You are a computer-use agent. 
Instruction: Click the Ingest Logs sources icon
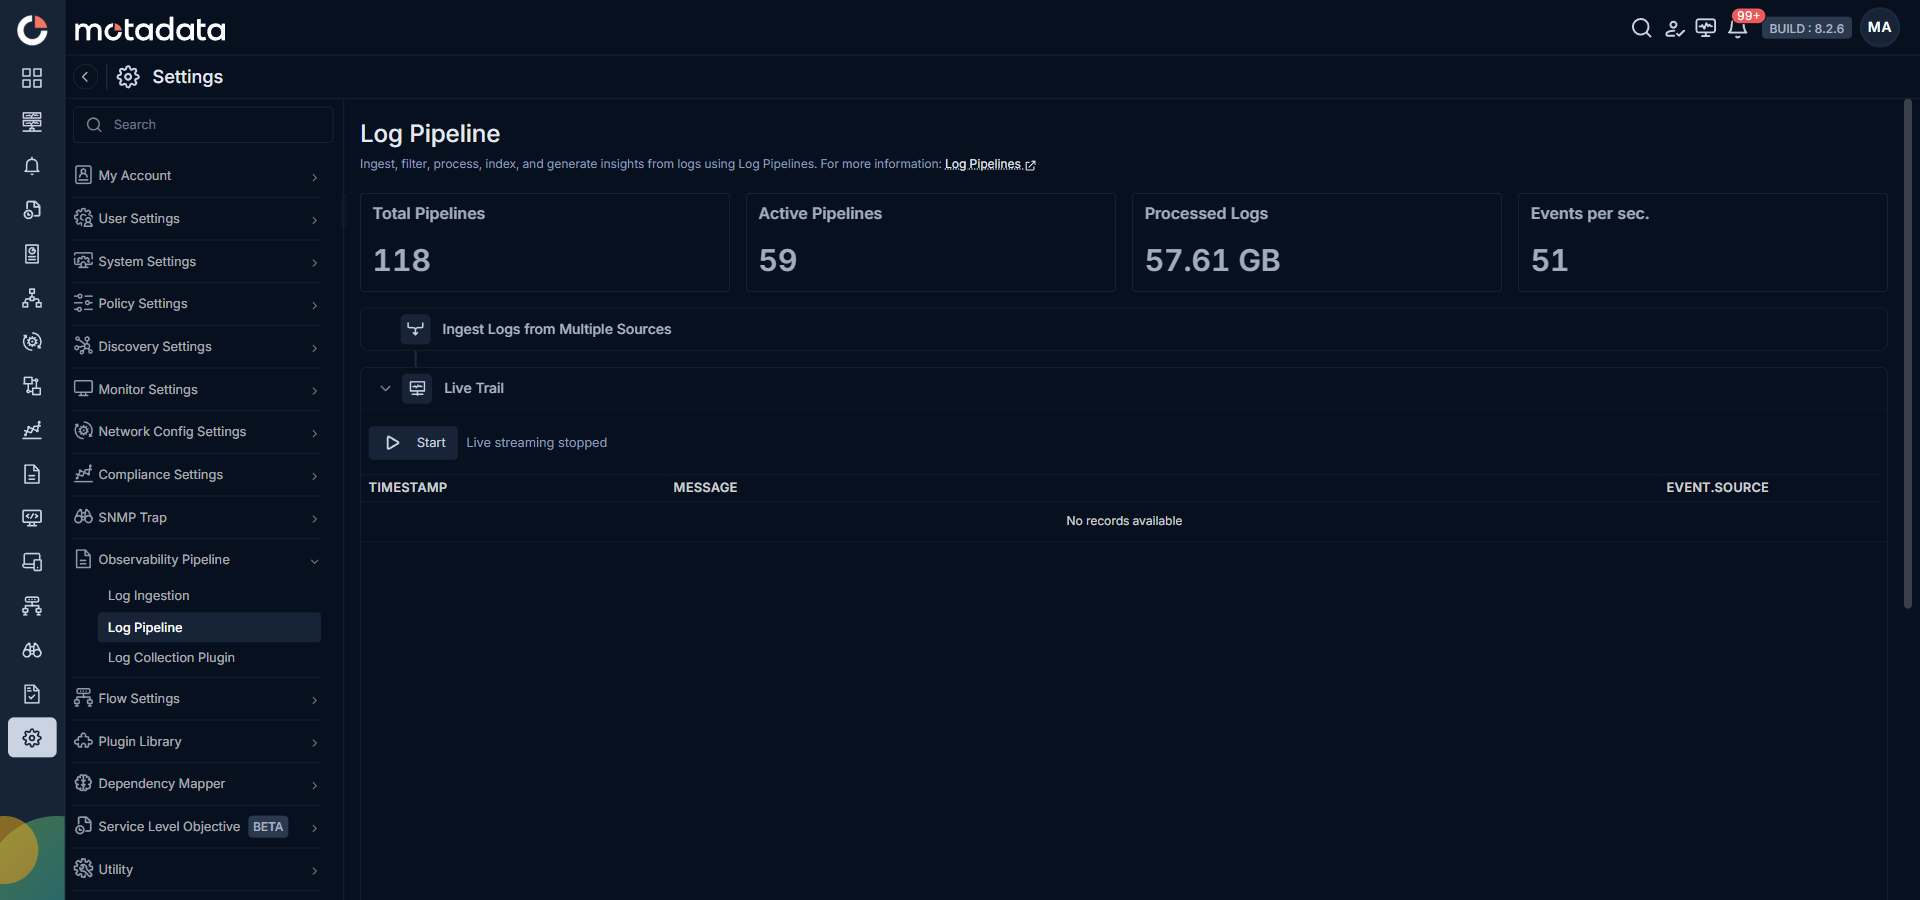(x=415, y=329)
